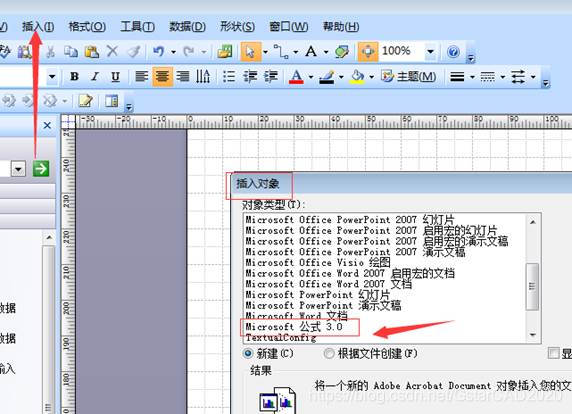
Task: Click the Copy icon in toolbar
Action: click(x=71, y=52)
